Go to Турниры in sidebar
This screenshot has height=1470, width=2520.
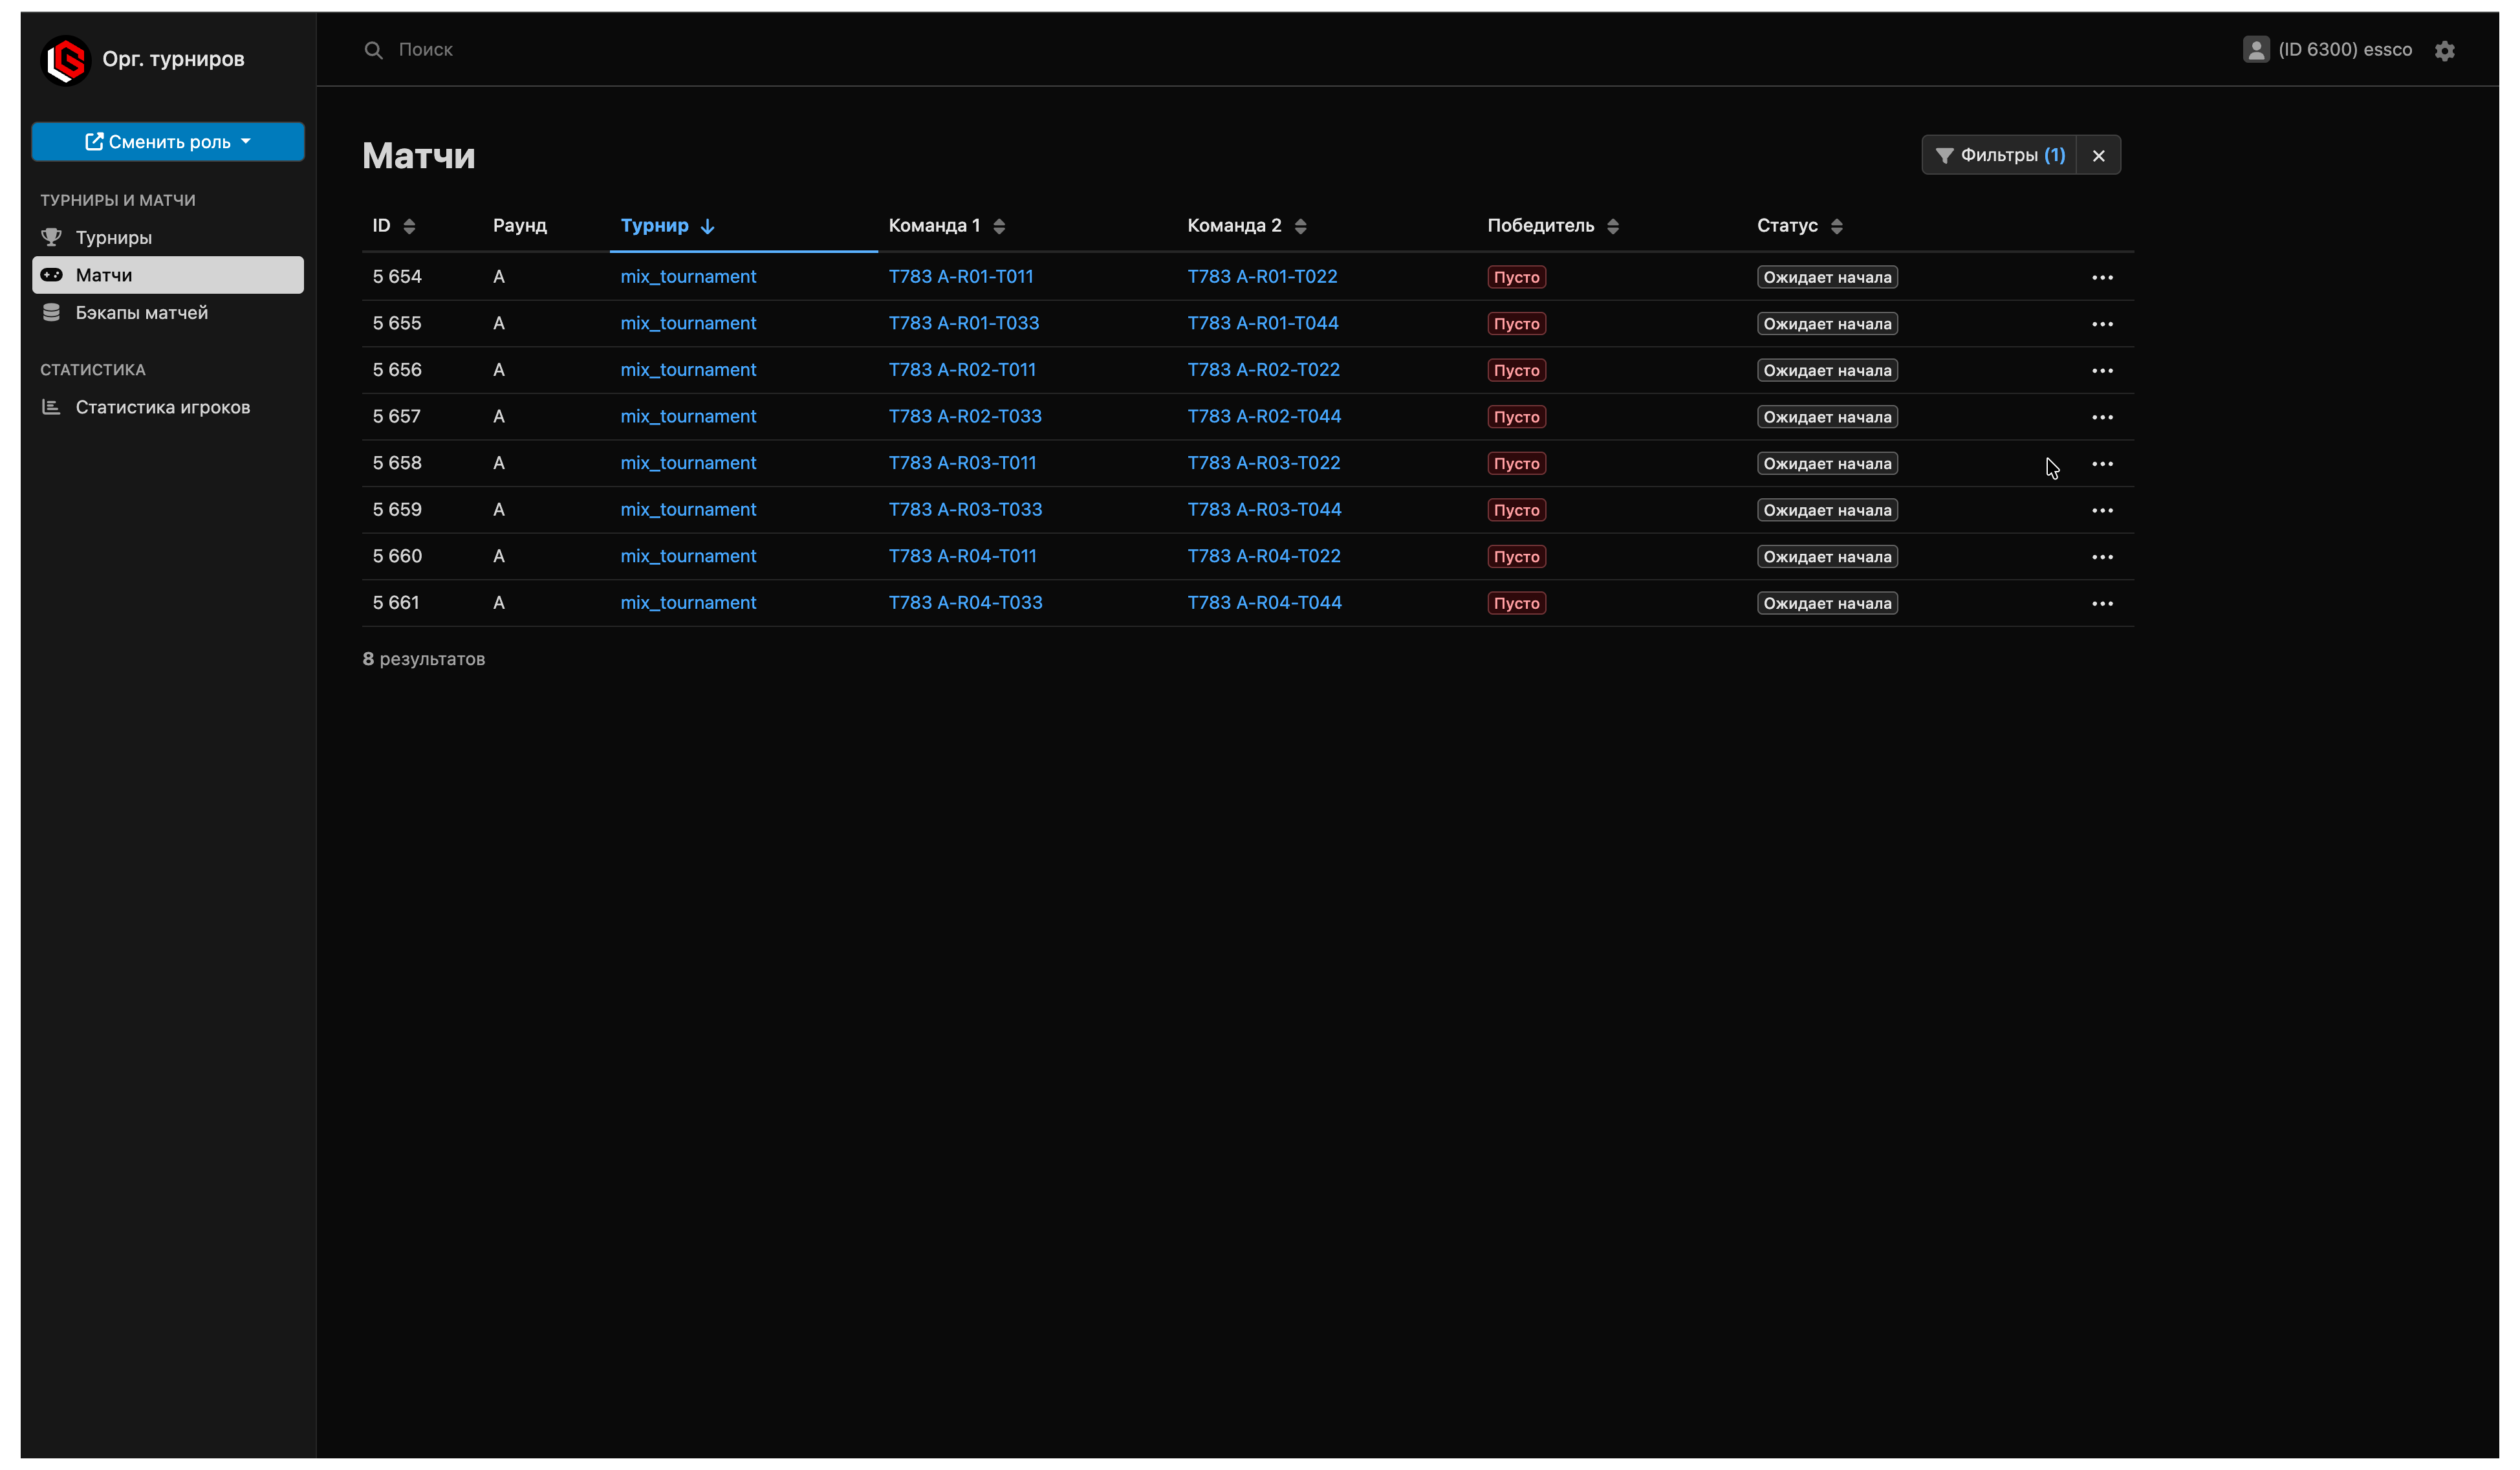[113, 238]
